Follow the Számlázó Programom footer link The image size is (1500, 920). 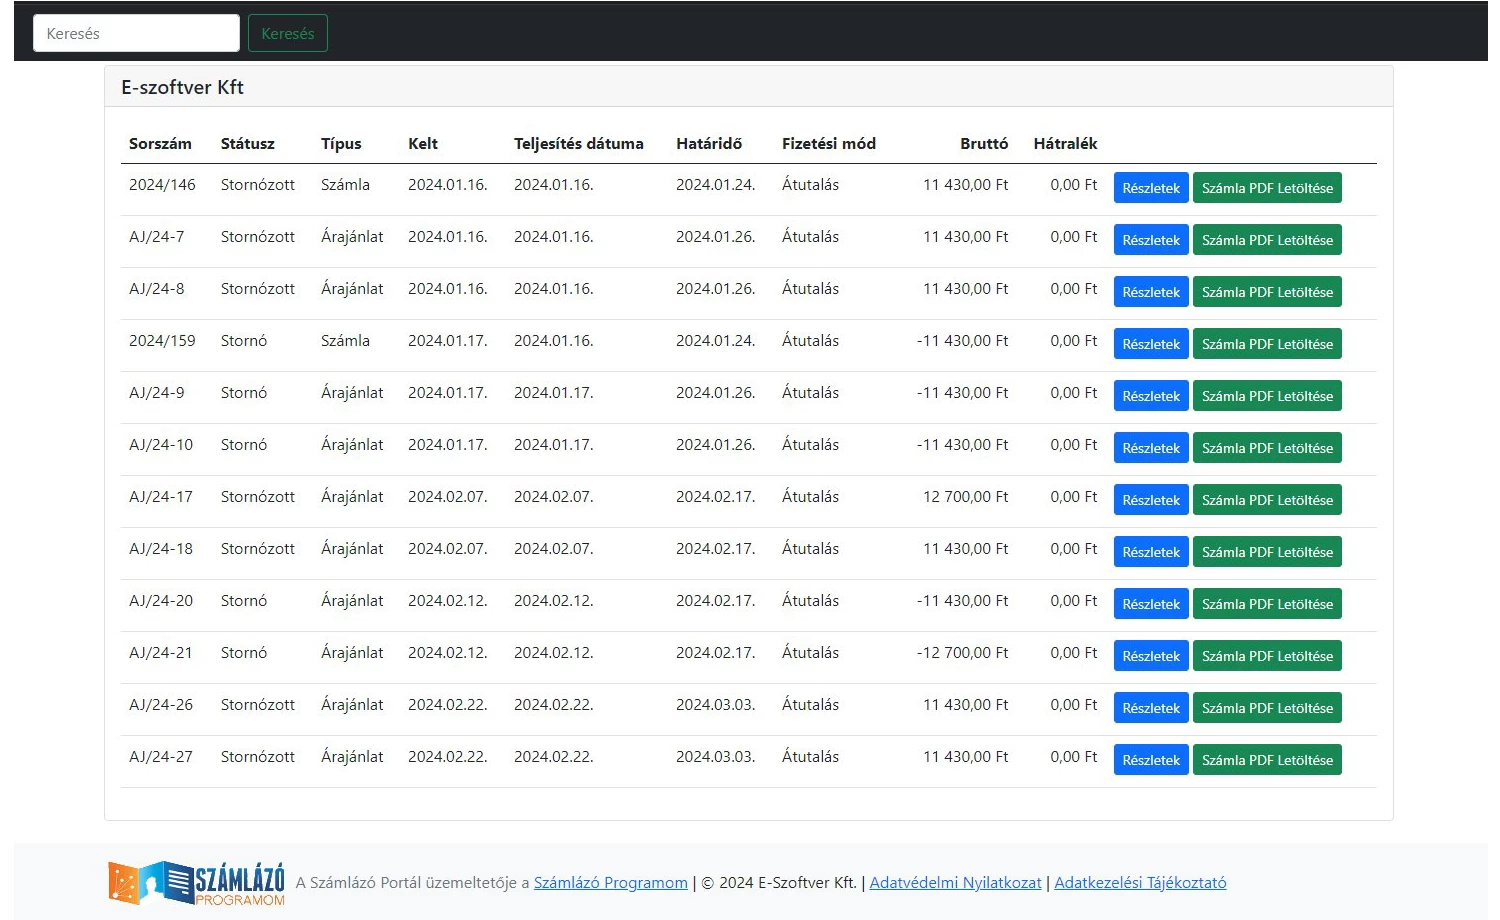611,883
